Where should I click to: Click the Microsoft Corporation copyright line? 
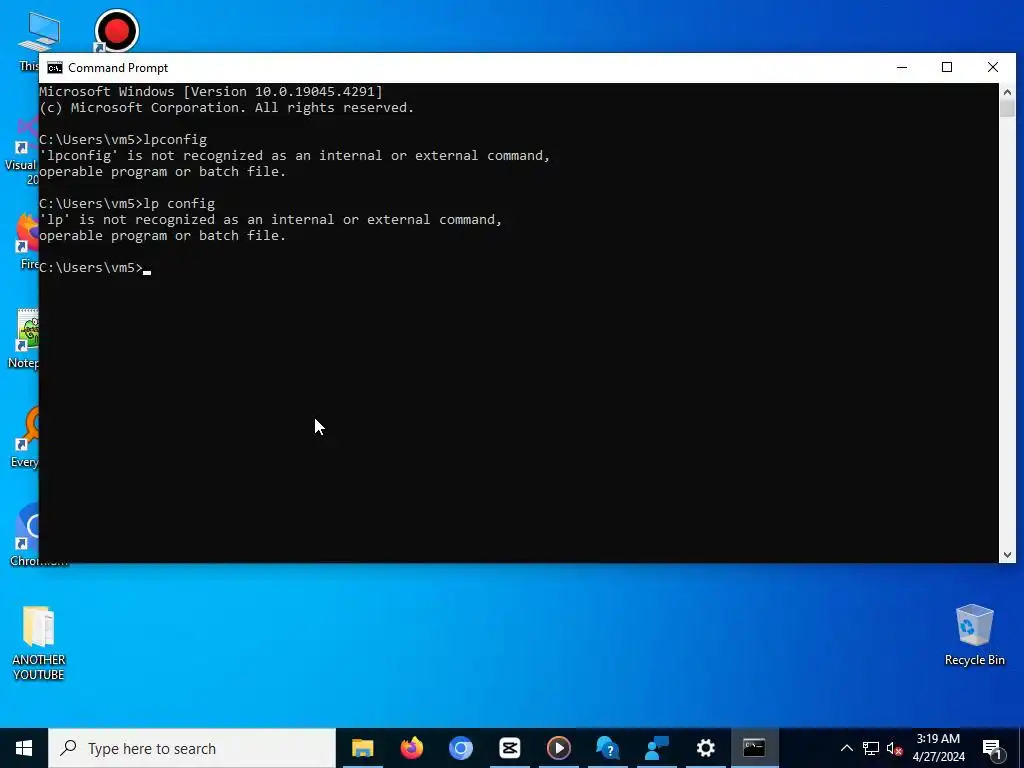point(227,108)
